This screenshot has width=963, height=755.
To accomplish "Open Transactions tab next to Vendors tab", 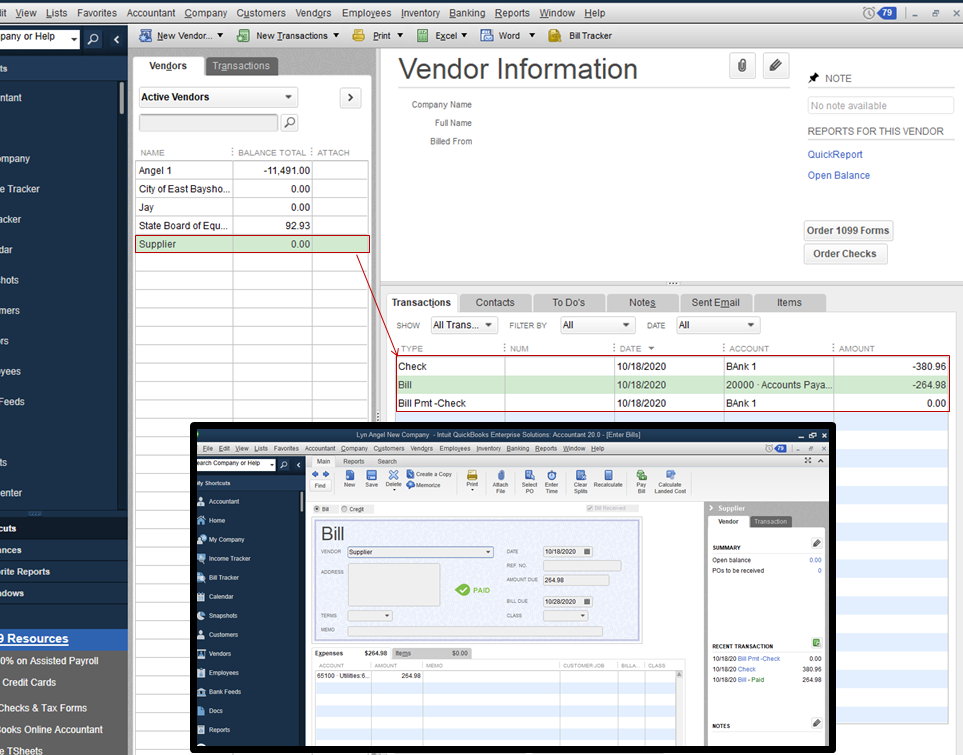I will [x=241, y=66].
